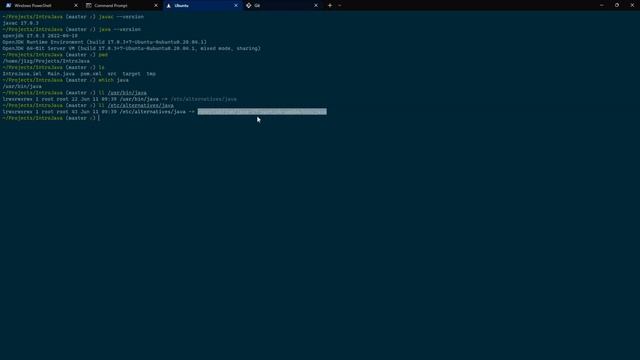The width and height of the screenshot is (640, 360).
Task: Close the Windows PowerShell tab
Action: (x=76, y=6)
